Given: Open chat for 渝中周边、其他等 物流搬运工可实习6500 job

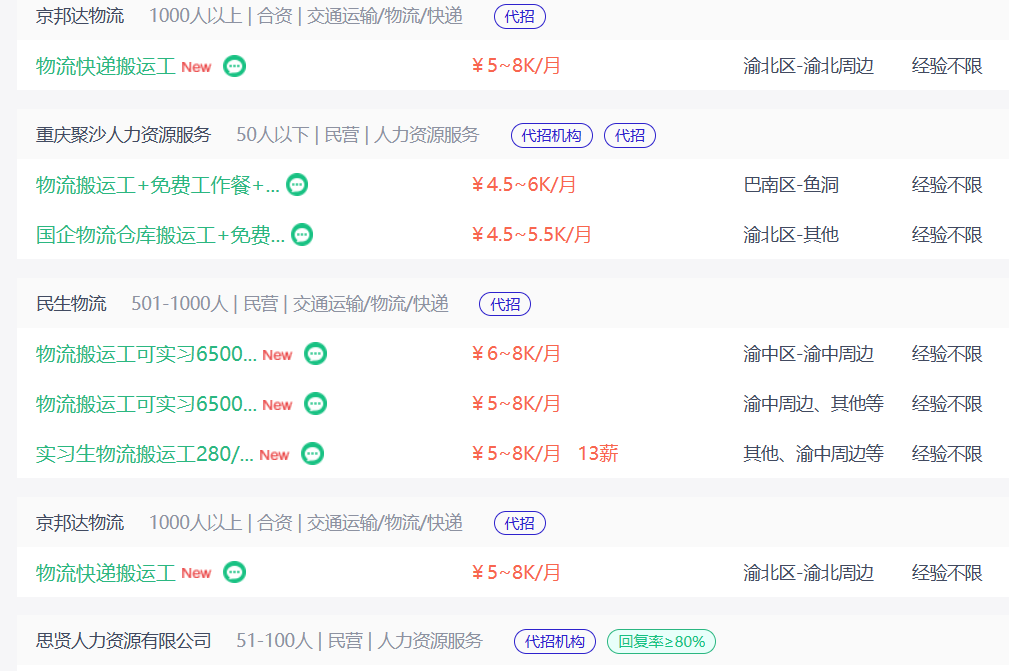Looking at the screenshot, I should point(316,404).
